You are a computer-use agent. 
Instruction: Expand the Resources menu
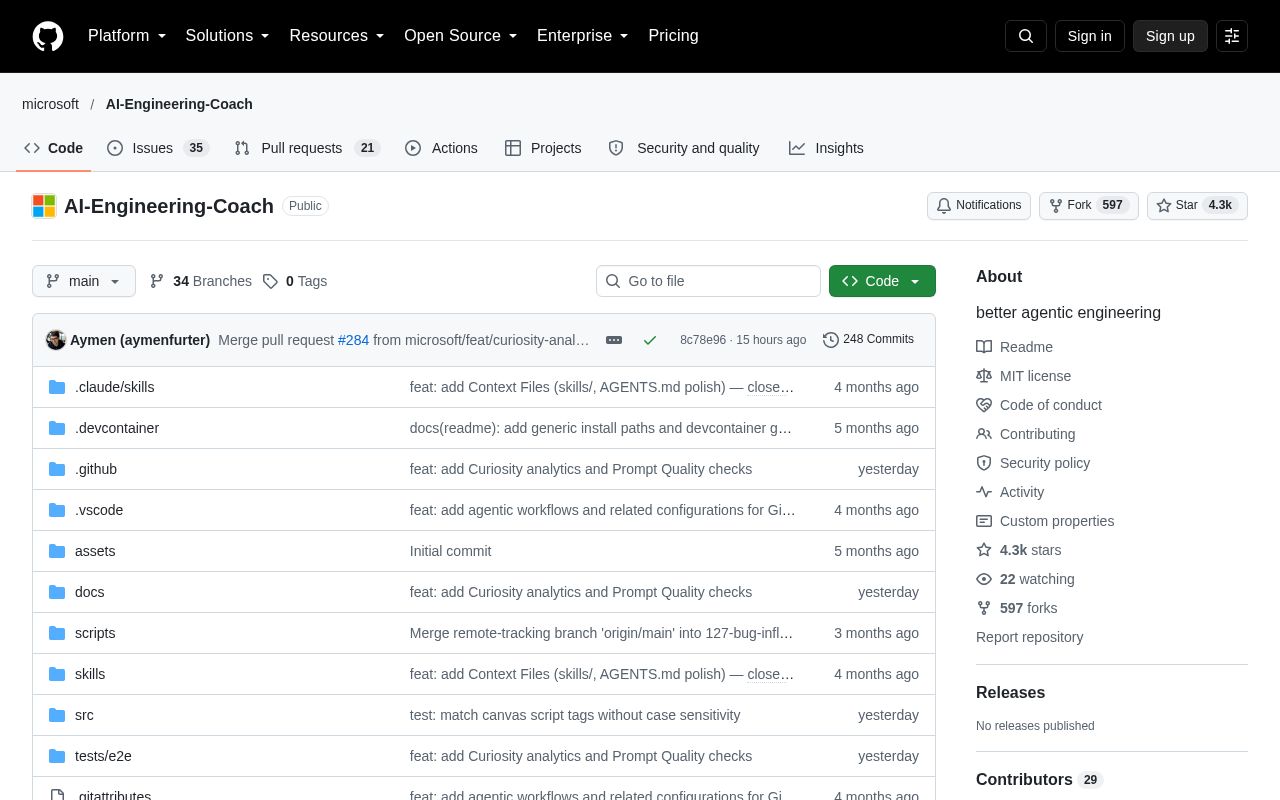click(x=337, y=36)
